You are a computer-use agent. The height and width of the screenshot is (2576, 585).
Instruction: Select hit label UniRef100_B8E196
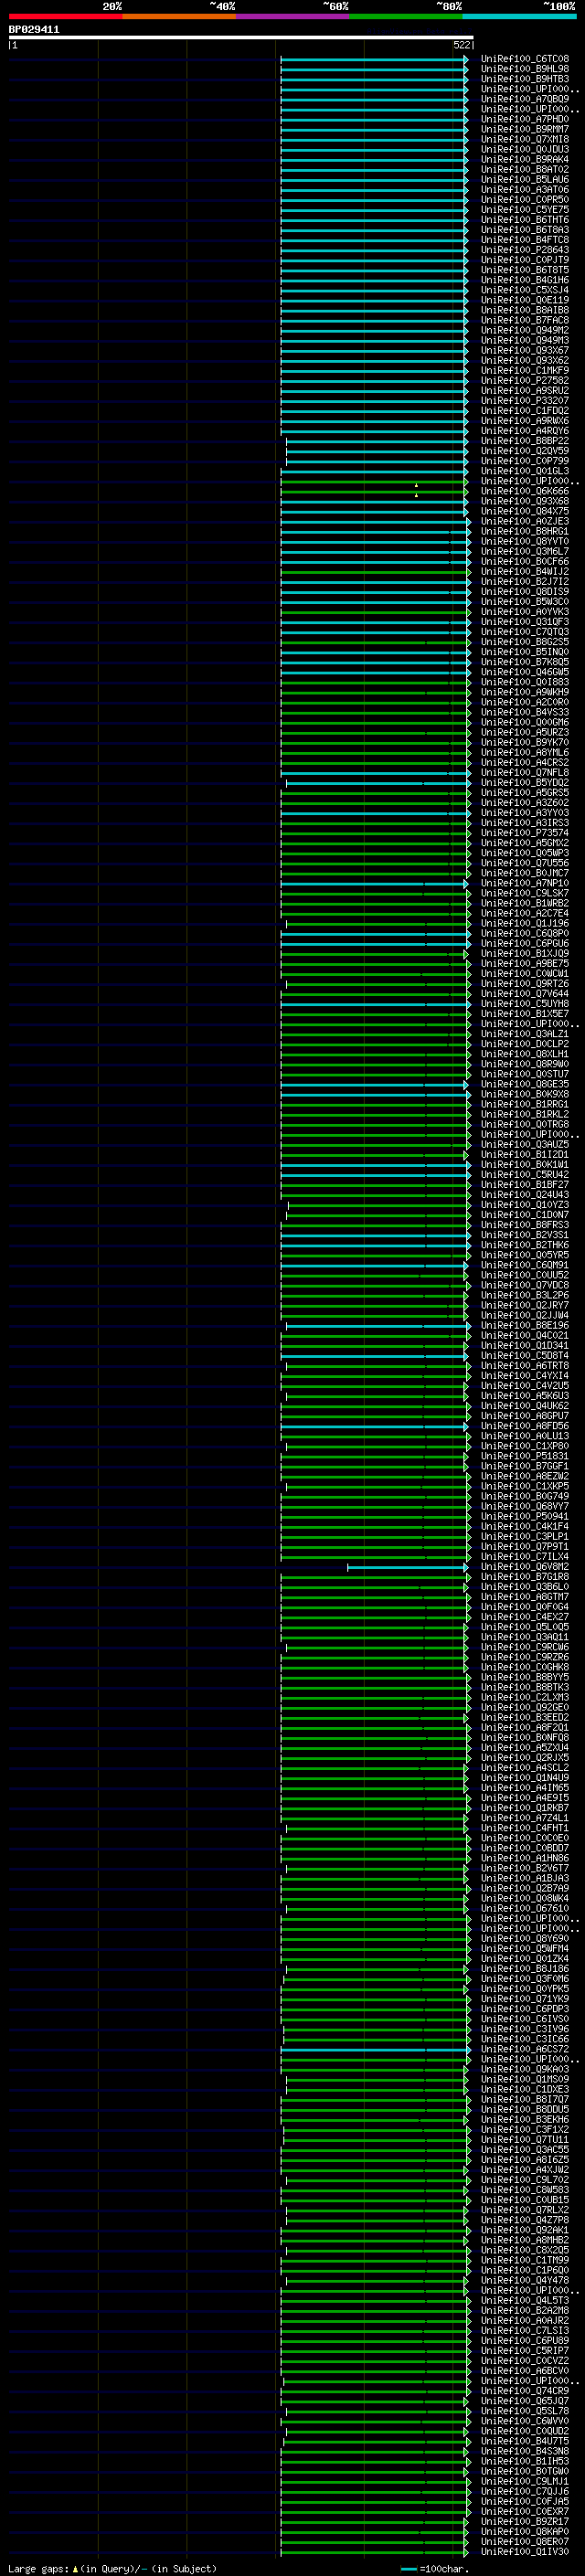[525, 1326]
